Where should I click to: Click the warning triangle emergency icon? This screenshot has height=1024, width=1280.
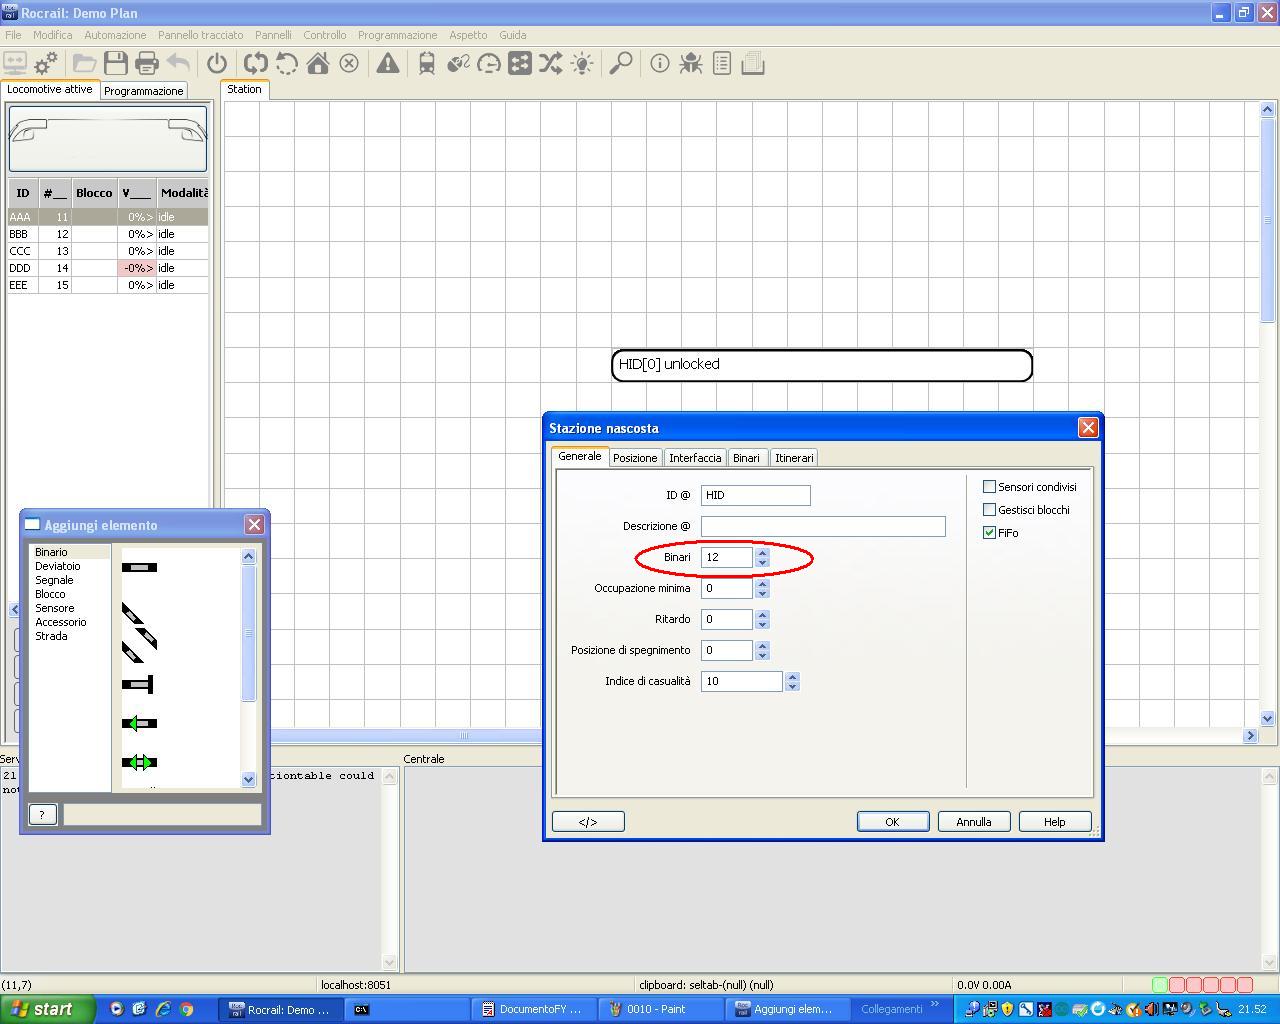tap(388, 64)
